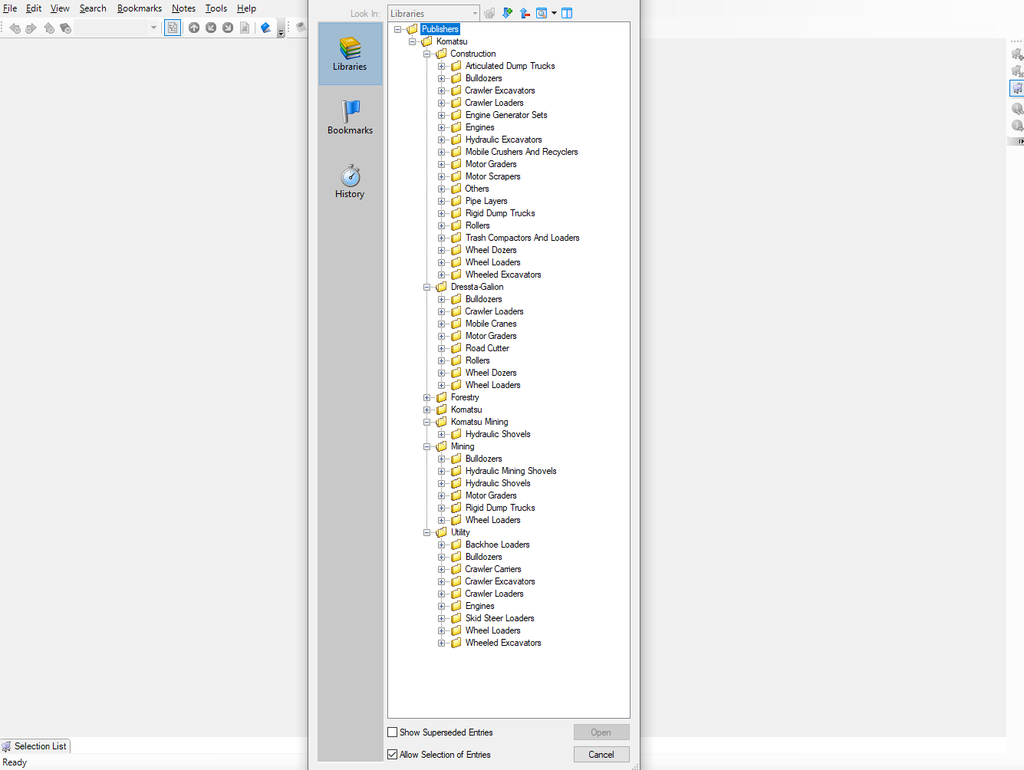1024x770 pixels.
Task: Enable Show Superseded Entries checkbox
Action: pyautogui.click(x=393, y=733)
